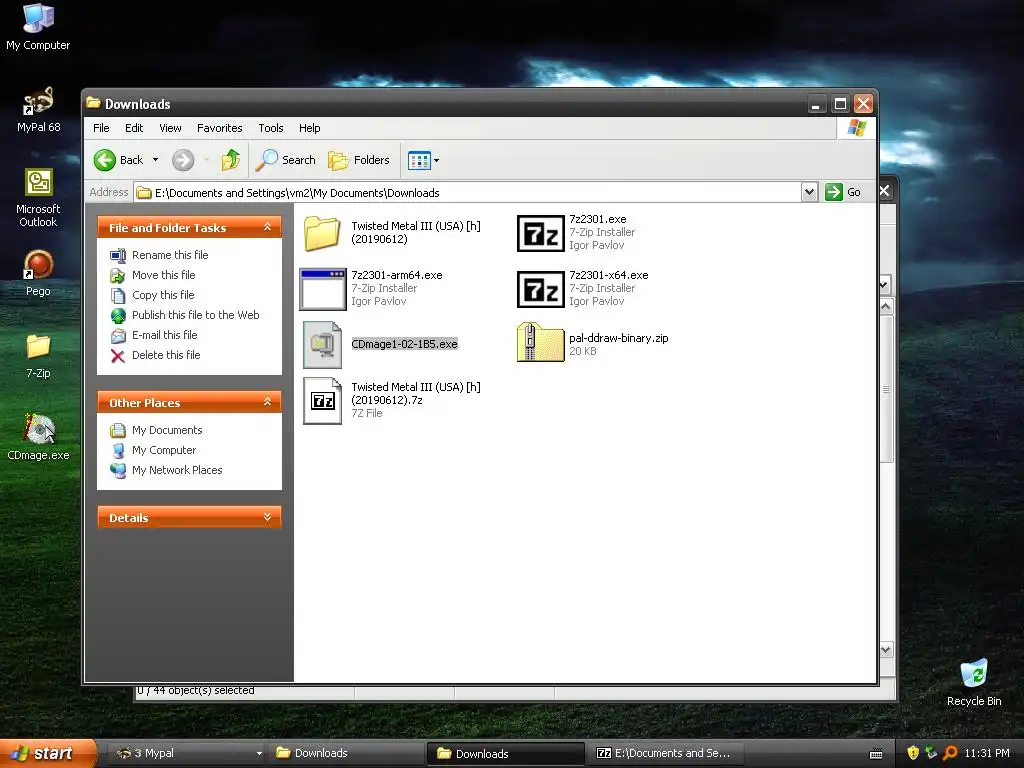Click Rename this file
The height and width of the screenshot is (768, 1024).
point(170,255)
